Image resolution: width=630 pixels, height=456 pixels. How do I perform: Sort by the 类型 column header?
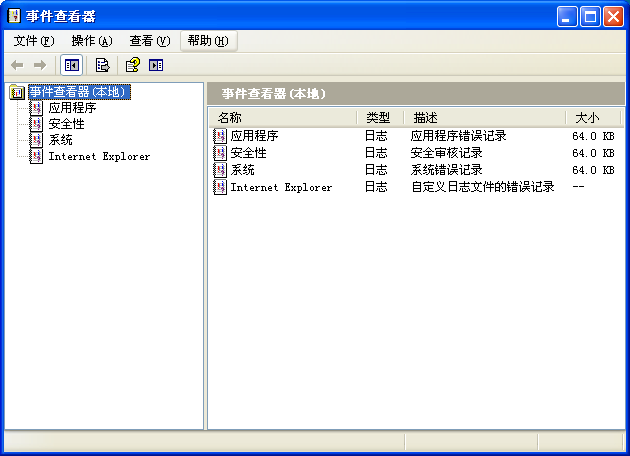click(380, 118)
